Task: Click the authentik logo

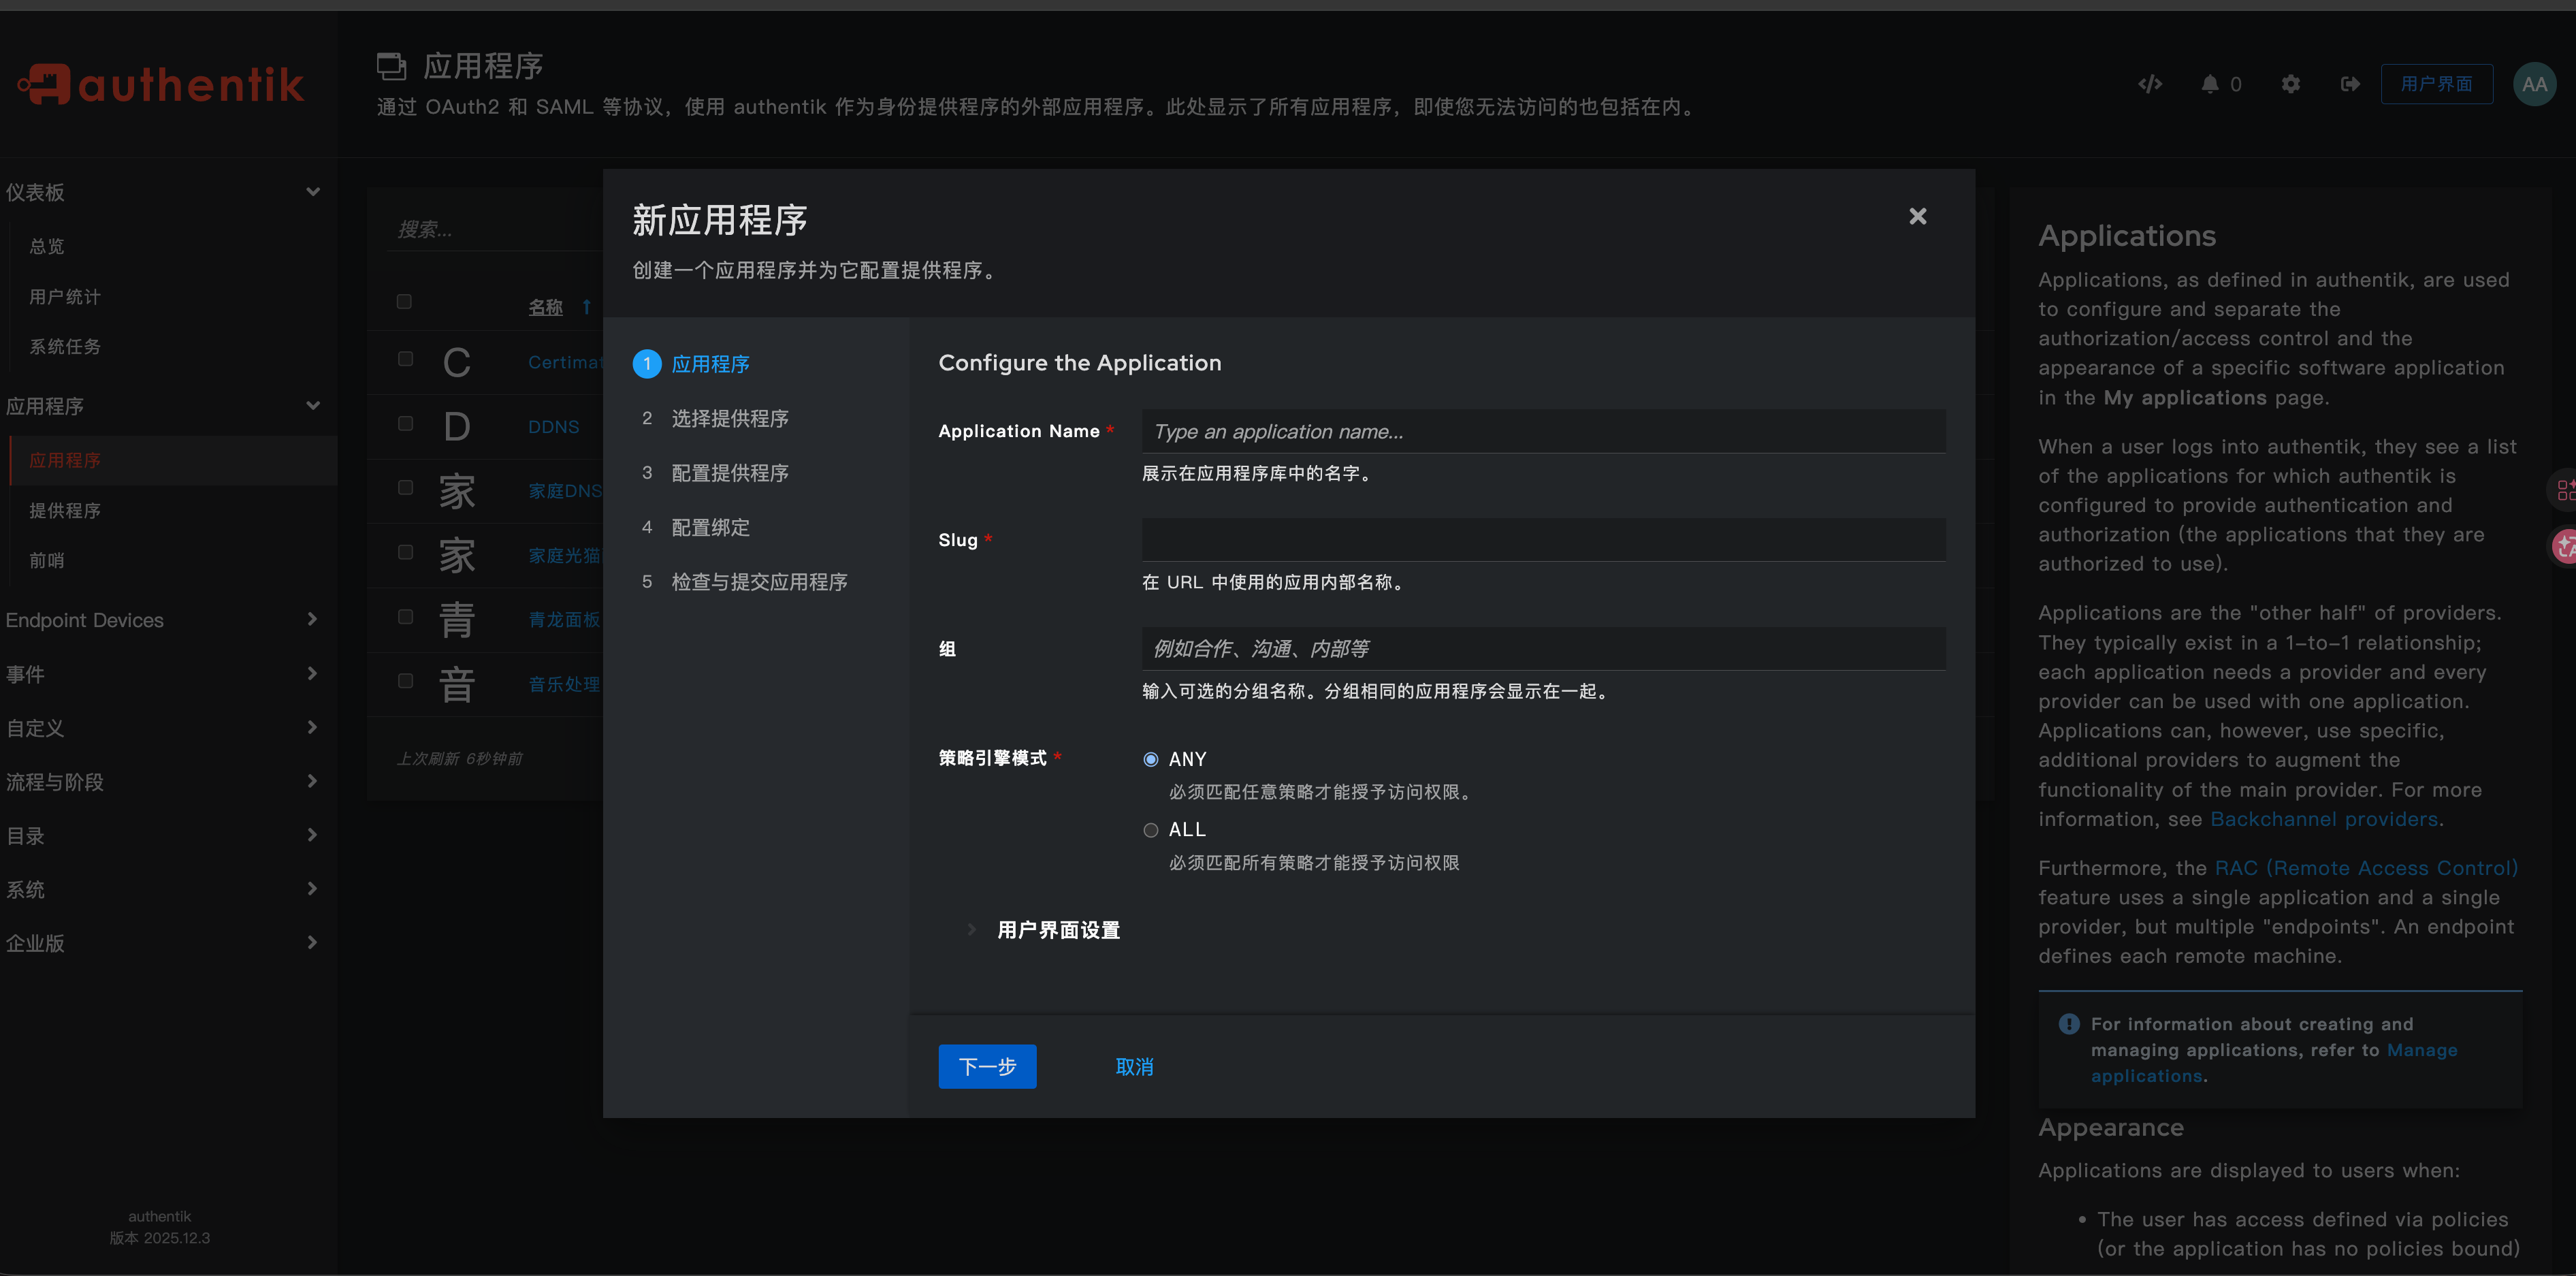Action: click(161, 84)
